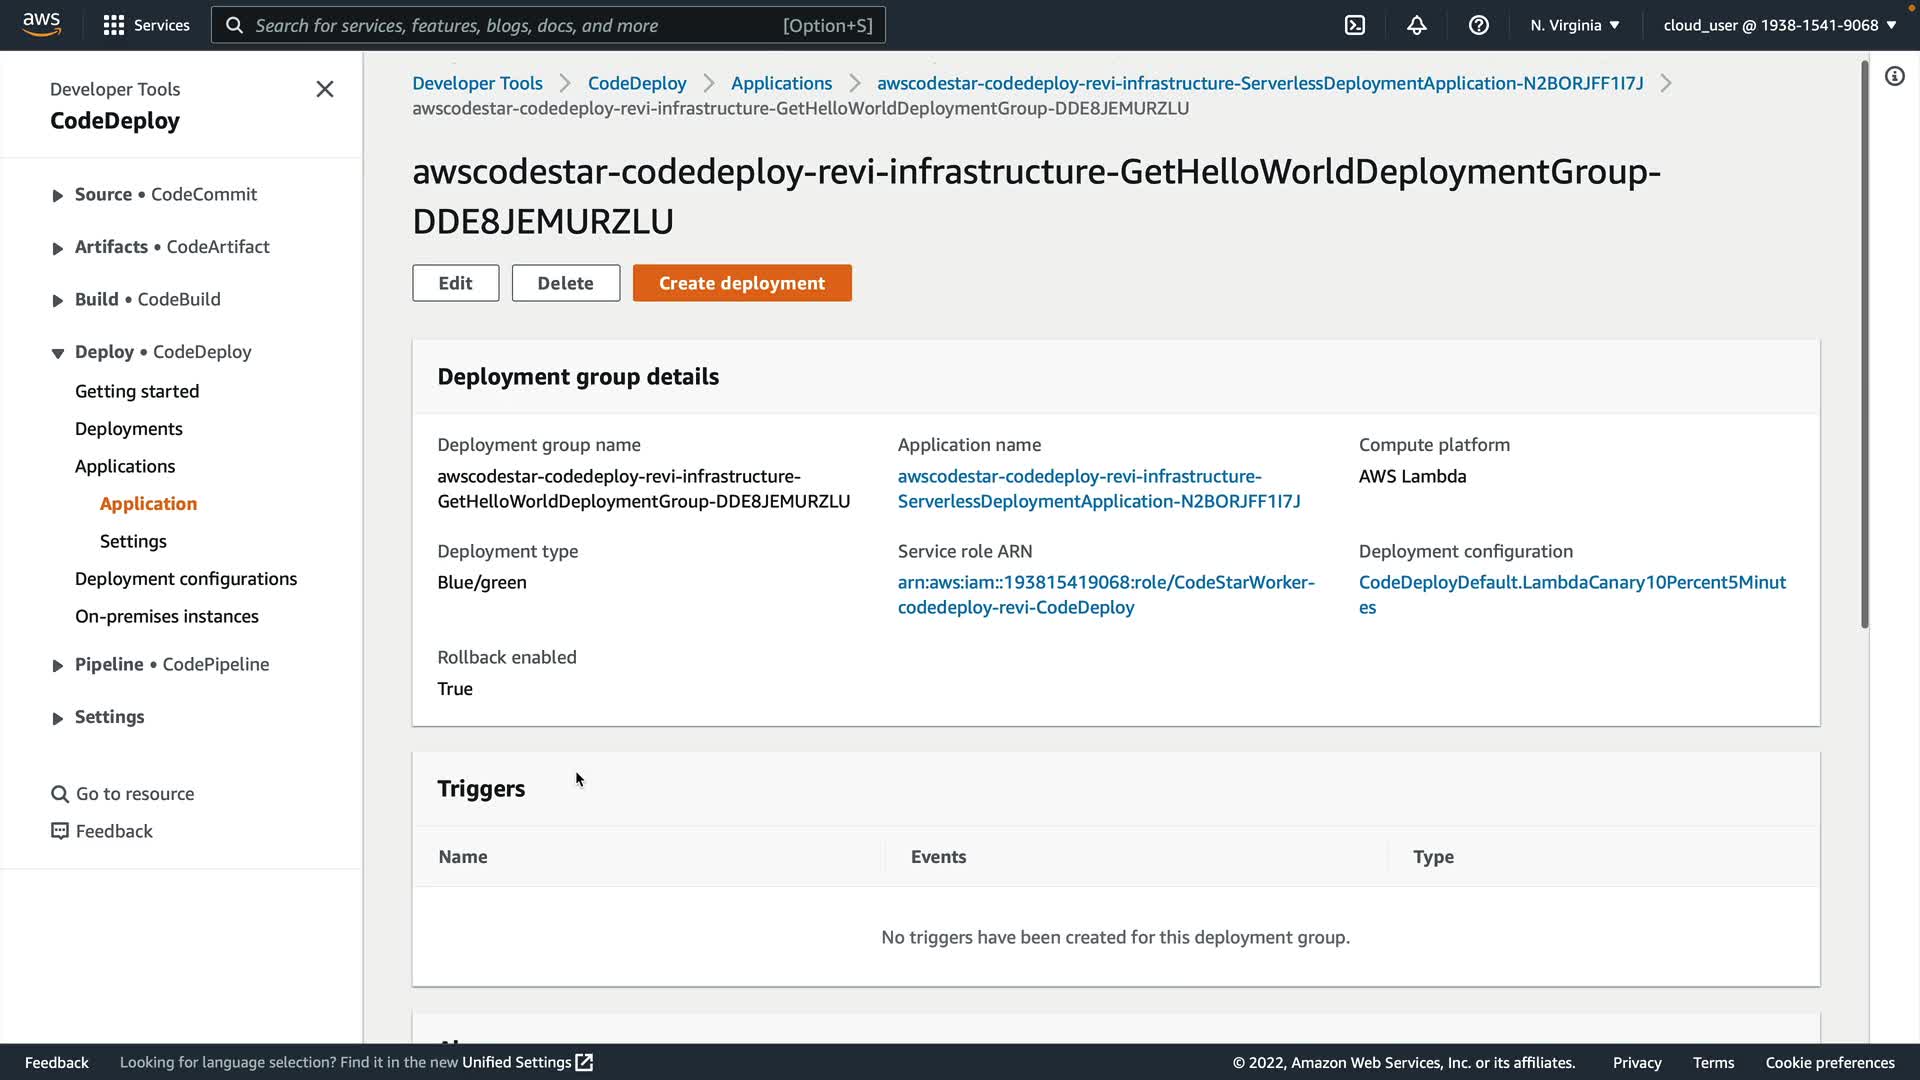Viewport: 1920px width, 1080px height.
Task: Open the cloud_user account dropdown
Action: [x=1779, y=25]
